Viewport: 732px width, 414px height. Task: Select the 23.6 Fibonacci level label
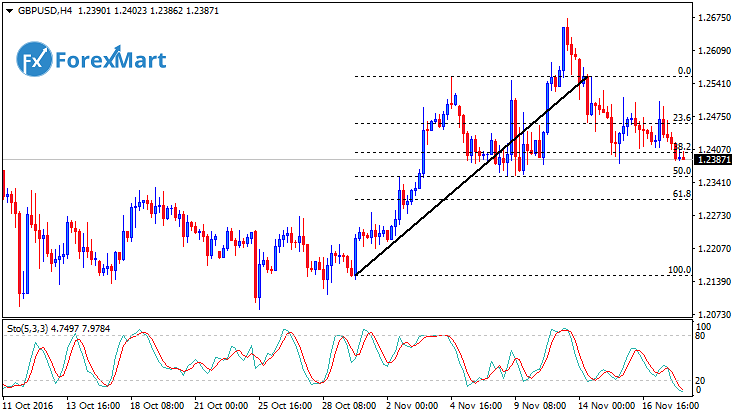click(682, 118)
